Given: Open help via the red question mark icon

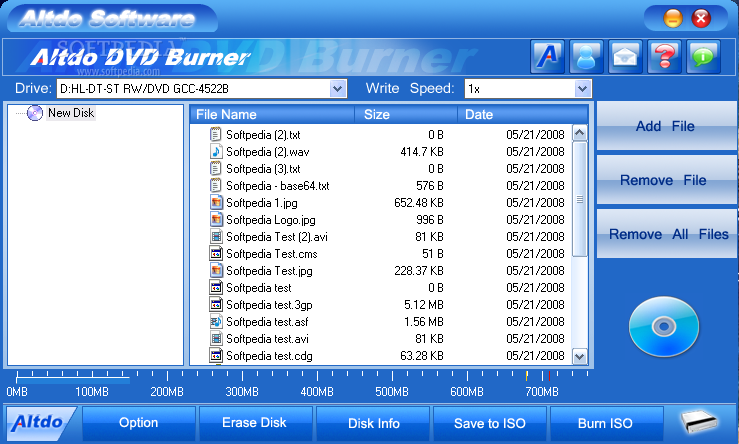Looking at the screenshot, I should point(665,57).
